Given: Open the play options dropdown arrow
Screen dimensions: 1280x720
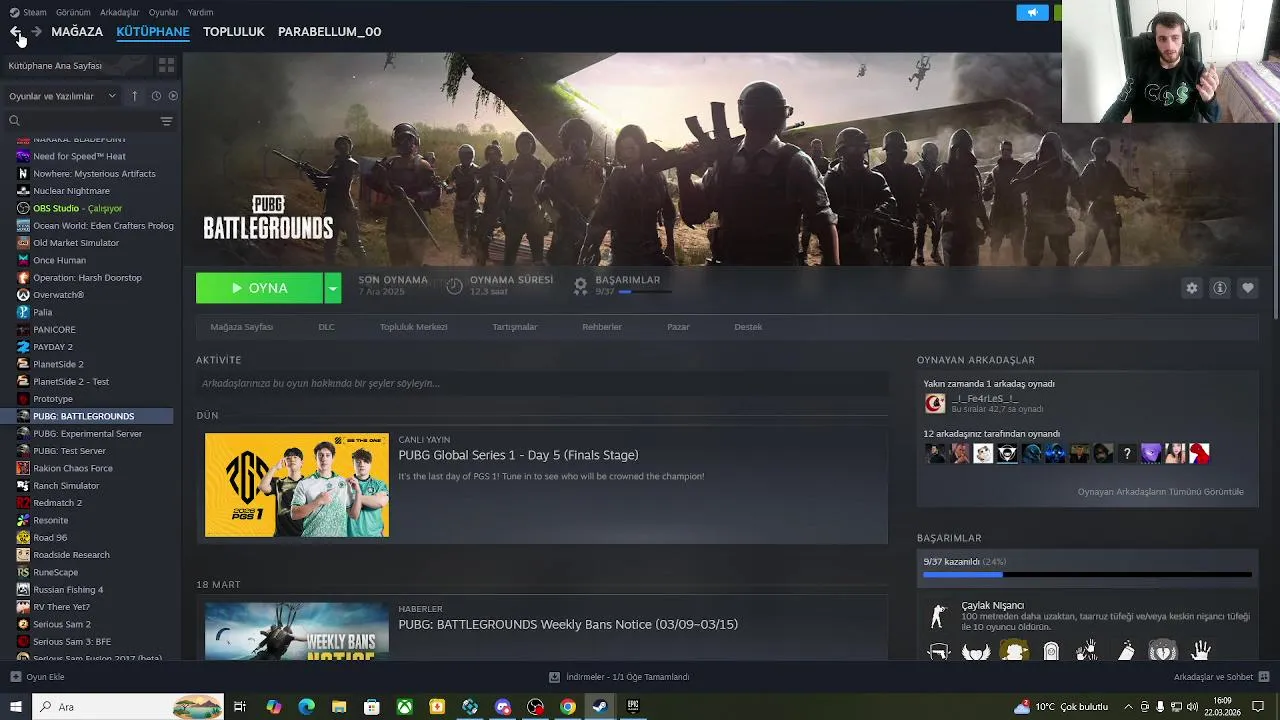Looking at the screenshot, I should (333, 288).
